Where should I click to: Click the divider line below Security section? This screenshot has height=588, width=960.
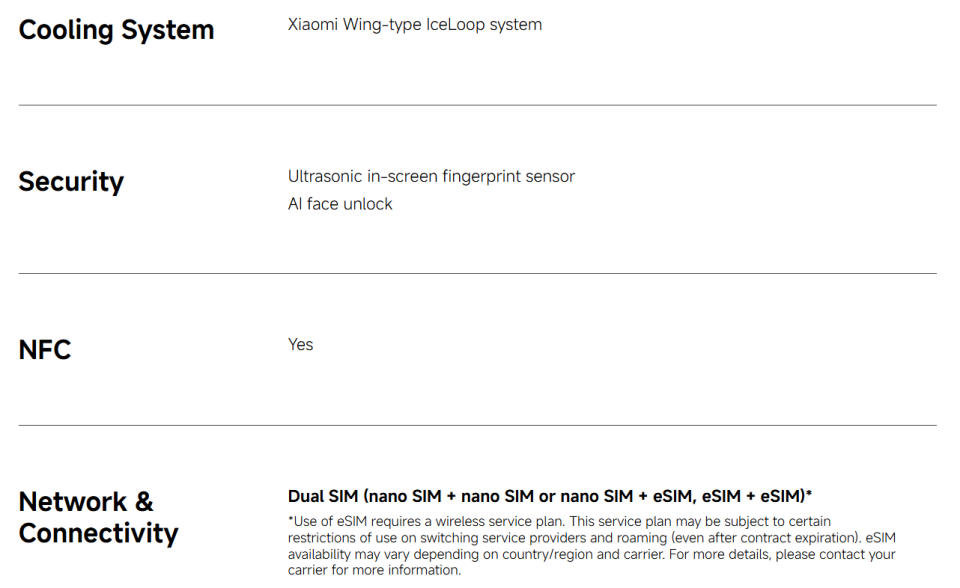click(478, 273)
